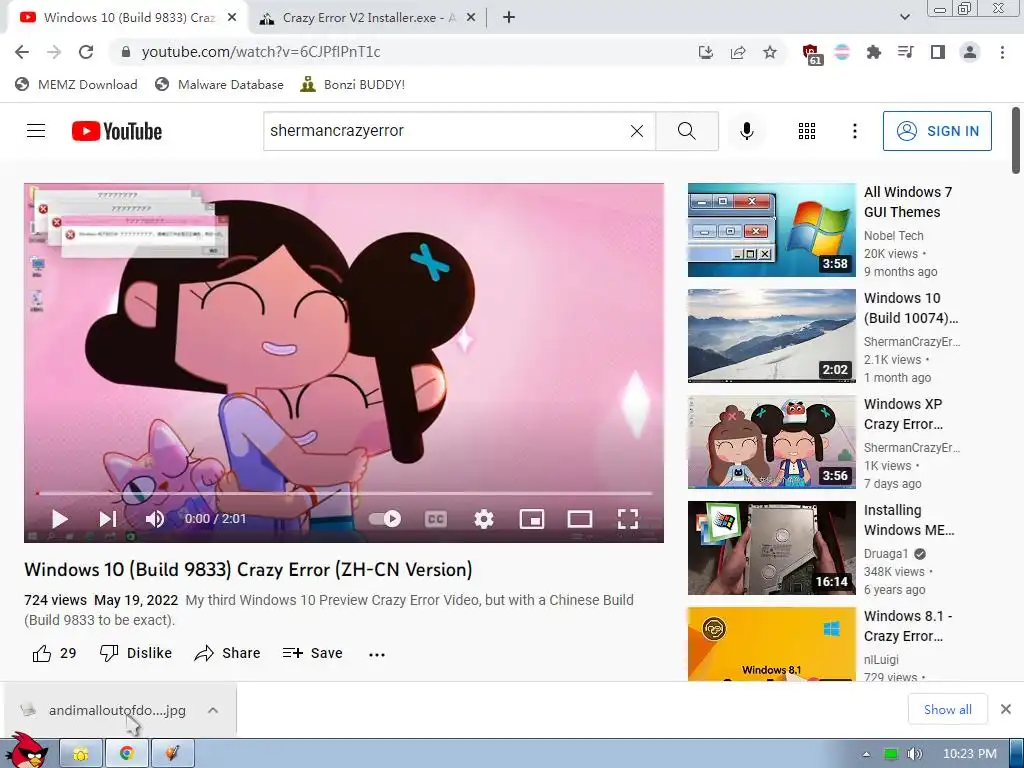The width and height of the screenshot is (1024, 768).
Task: Open the Angry Birds start button
Action: [x=27, y=751]
